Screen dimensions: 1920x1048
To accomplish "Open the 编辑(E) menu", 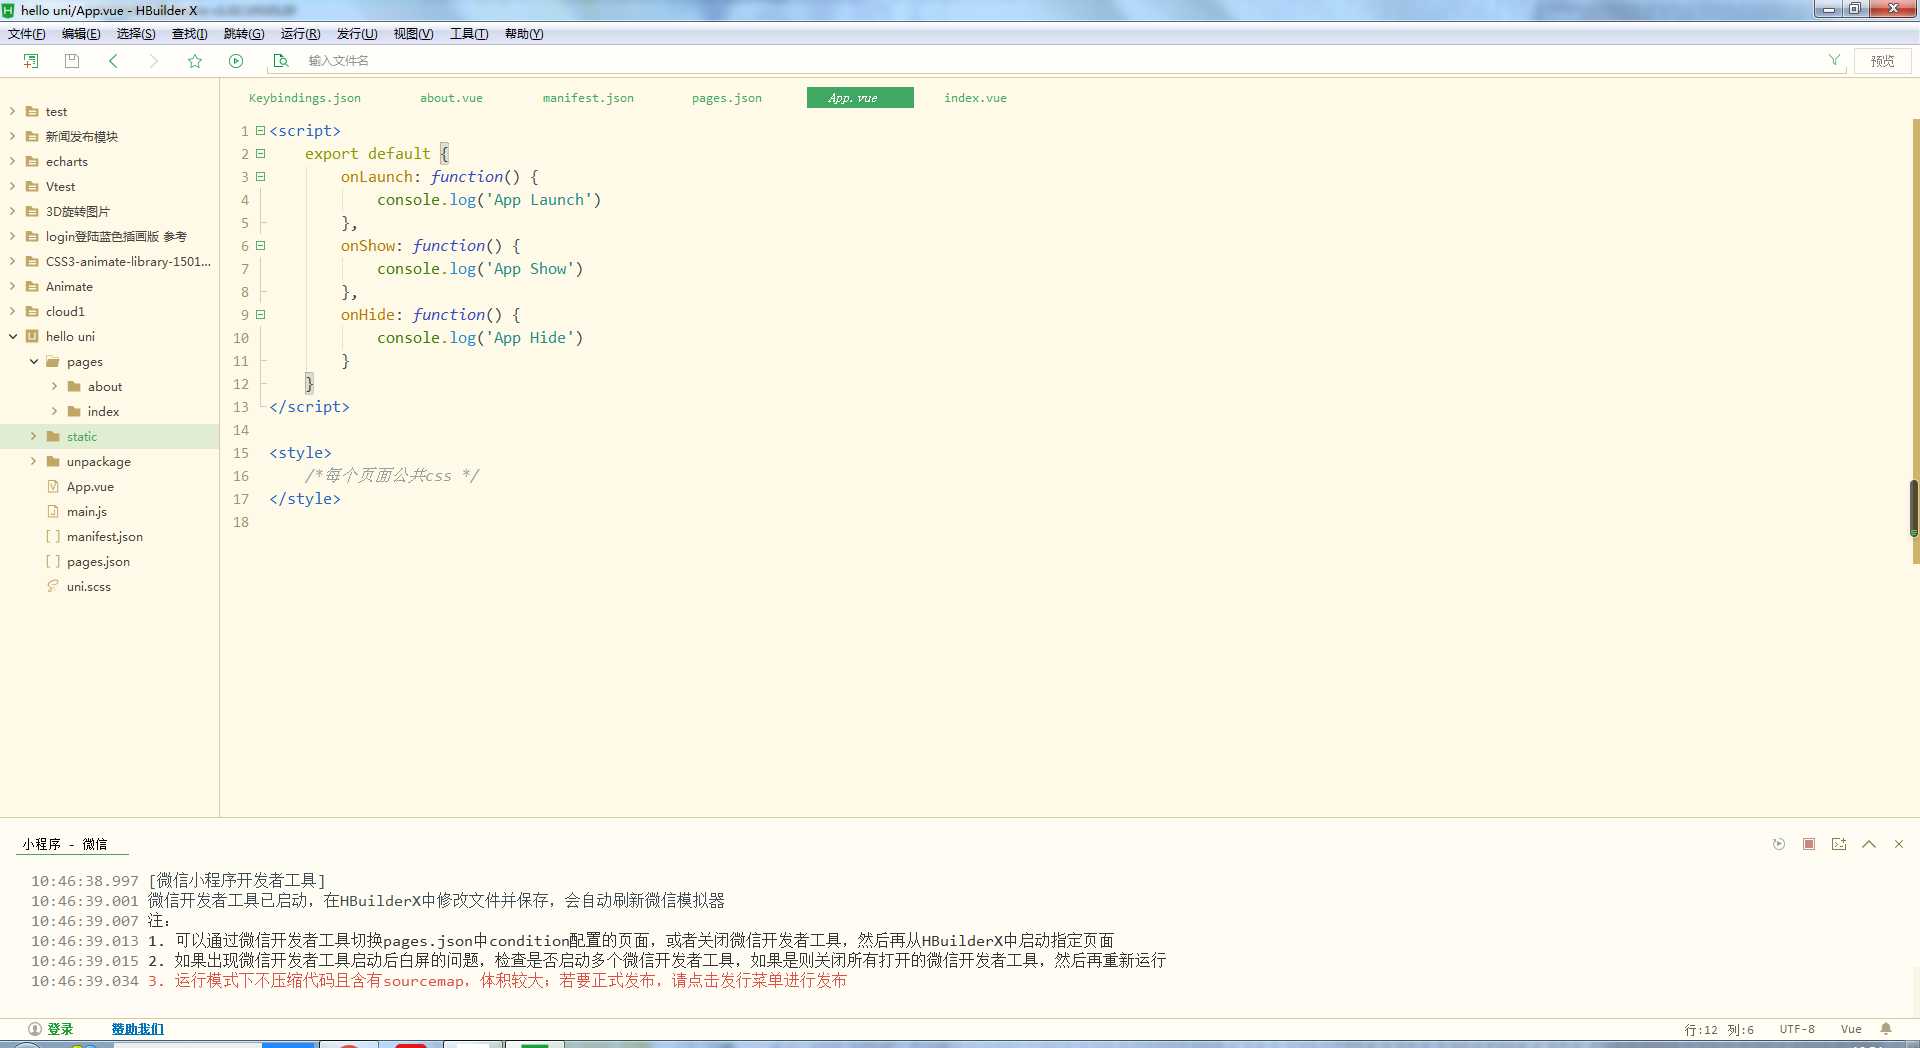I will [x=81, y=34].
